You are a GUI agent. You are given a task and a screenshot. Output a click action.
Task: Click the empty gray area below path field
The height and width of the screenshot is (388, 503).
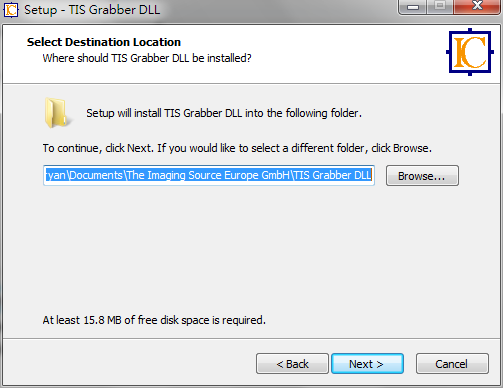pyautogui.click(x=250, y=250)
